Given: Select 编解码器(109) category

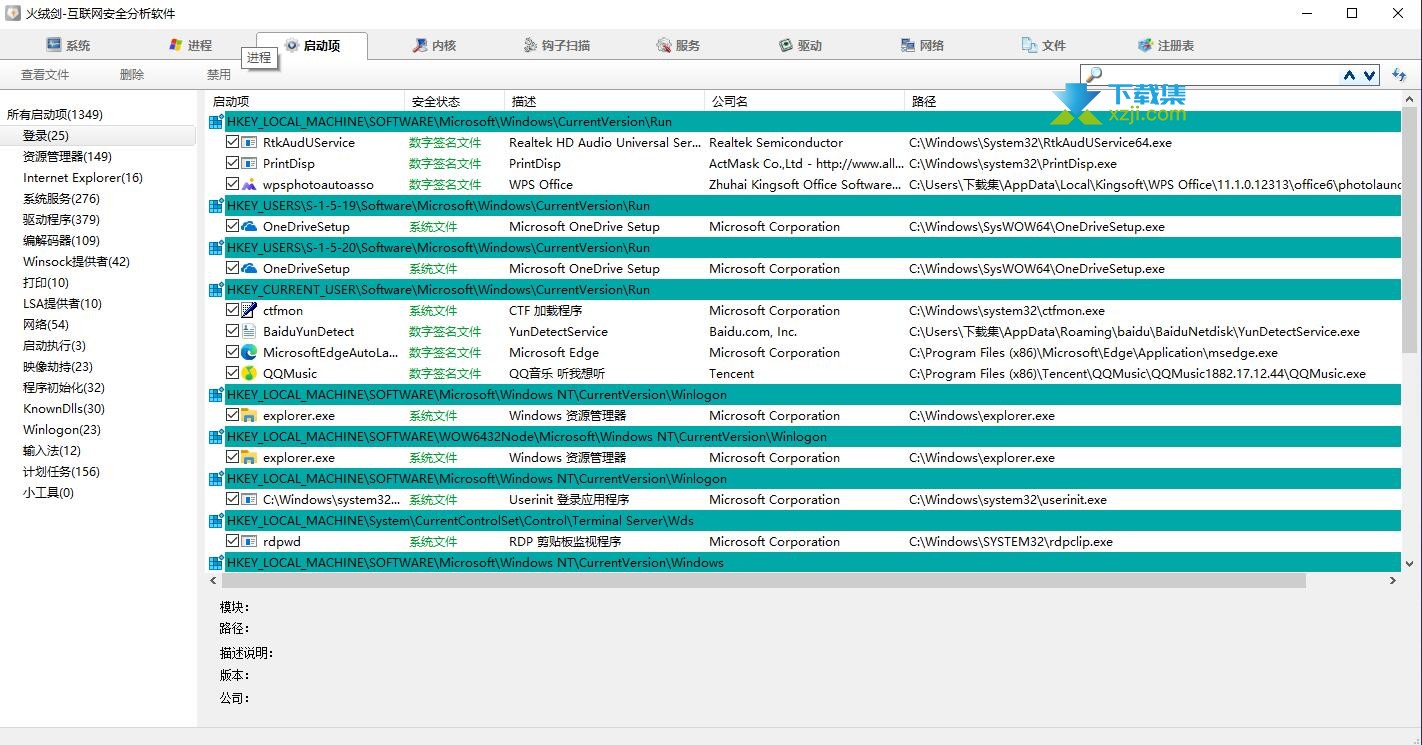Looking at the screenshot, I should point(61,240).
